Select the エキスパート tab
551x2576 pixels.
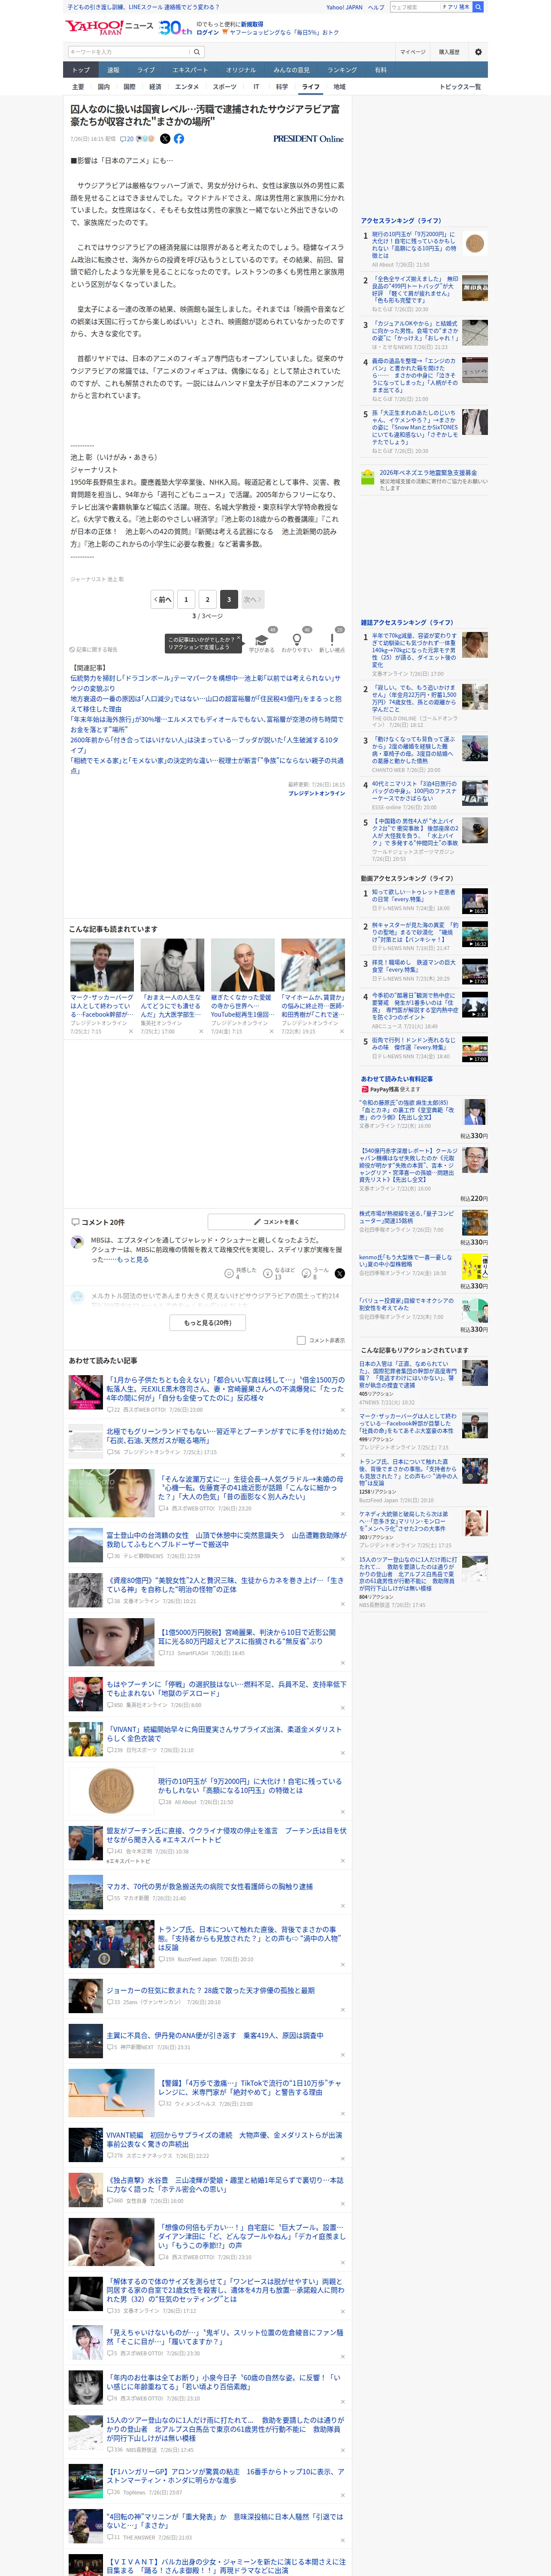190,70
